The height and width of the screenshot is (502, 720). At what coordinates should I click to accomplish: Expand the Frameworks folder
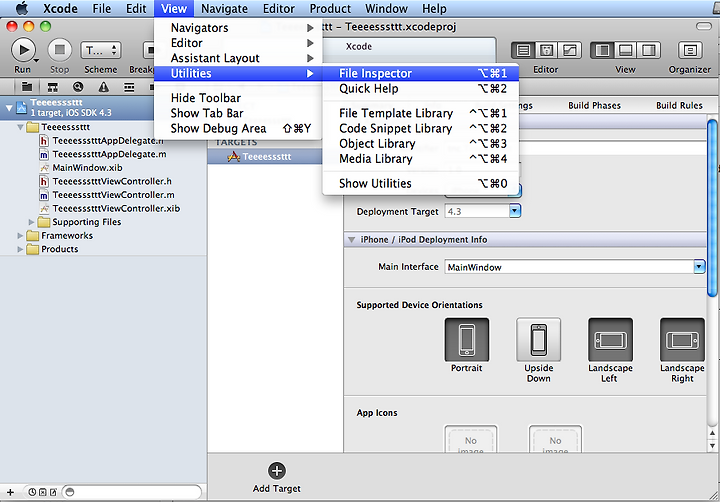pos(20,236)
